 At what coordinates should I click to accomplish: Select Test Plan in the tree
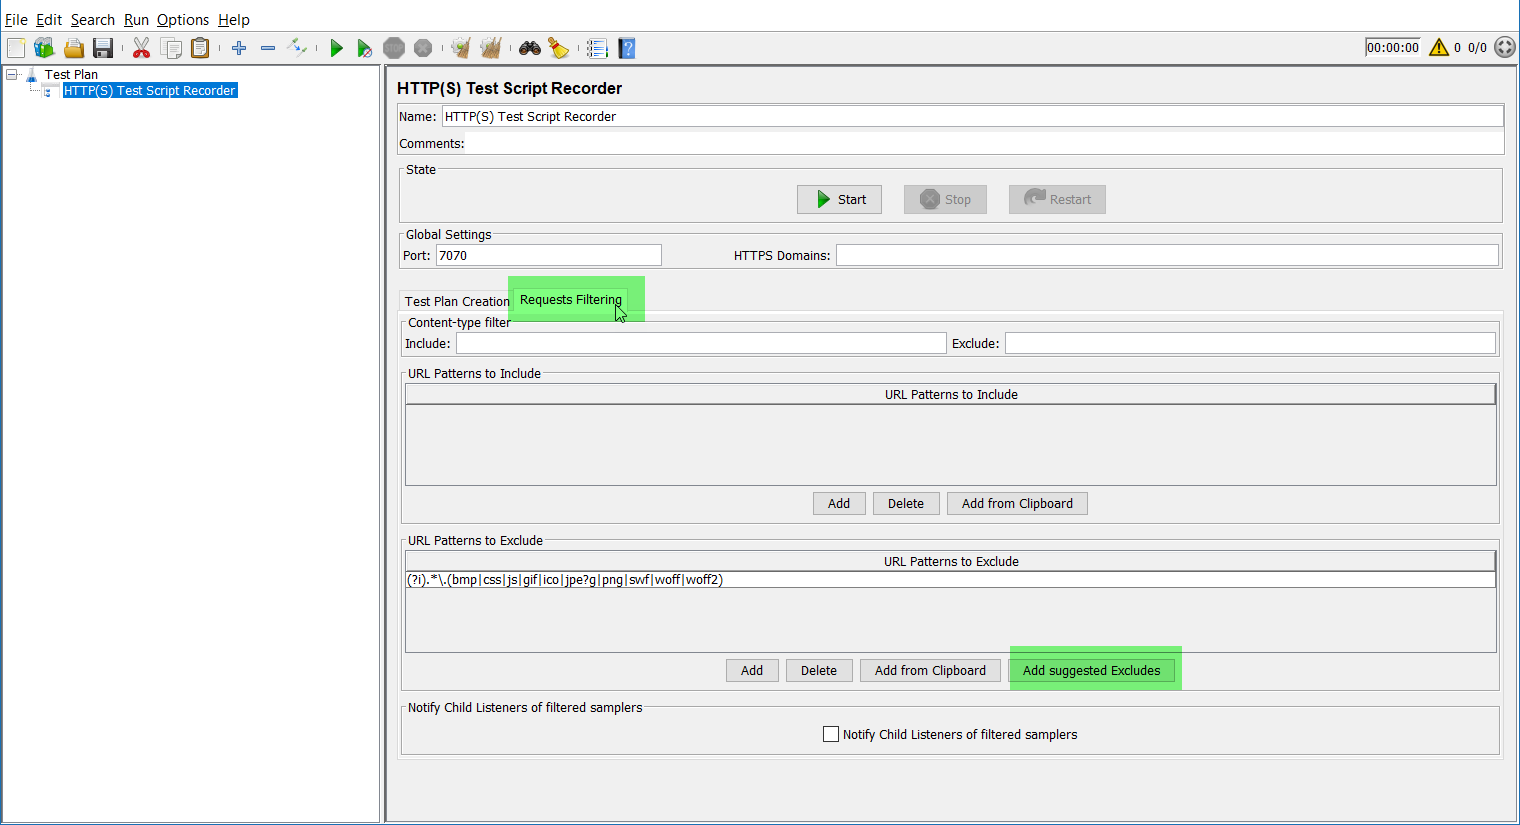(x=71, y=74)
